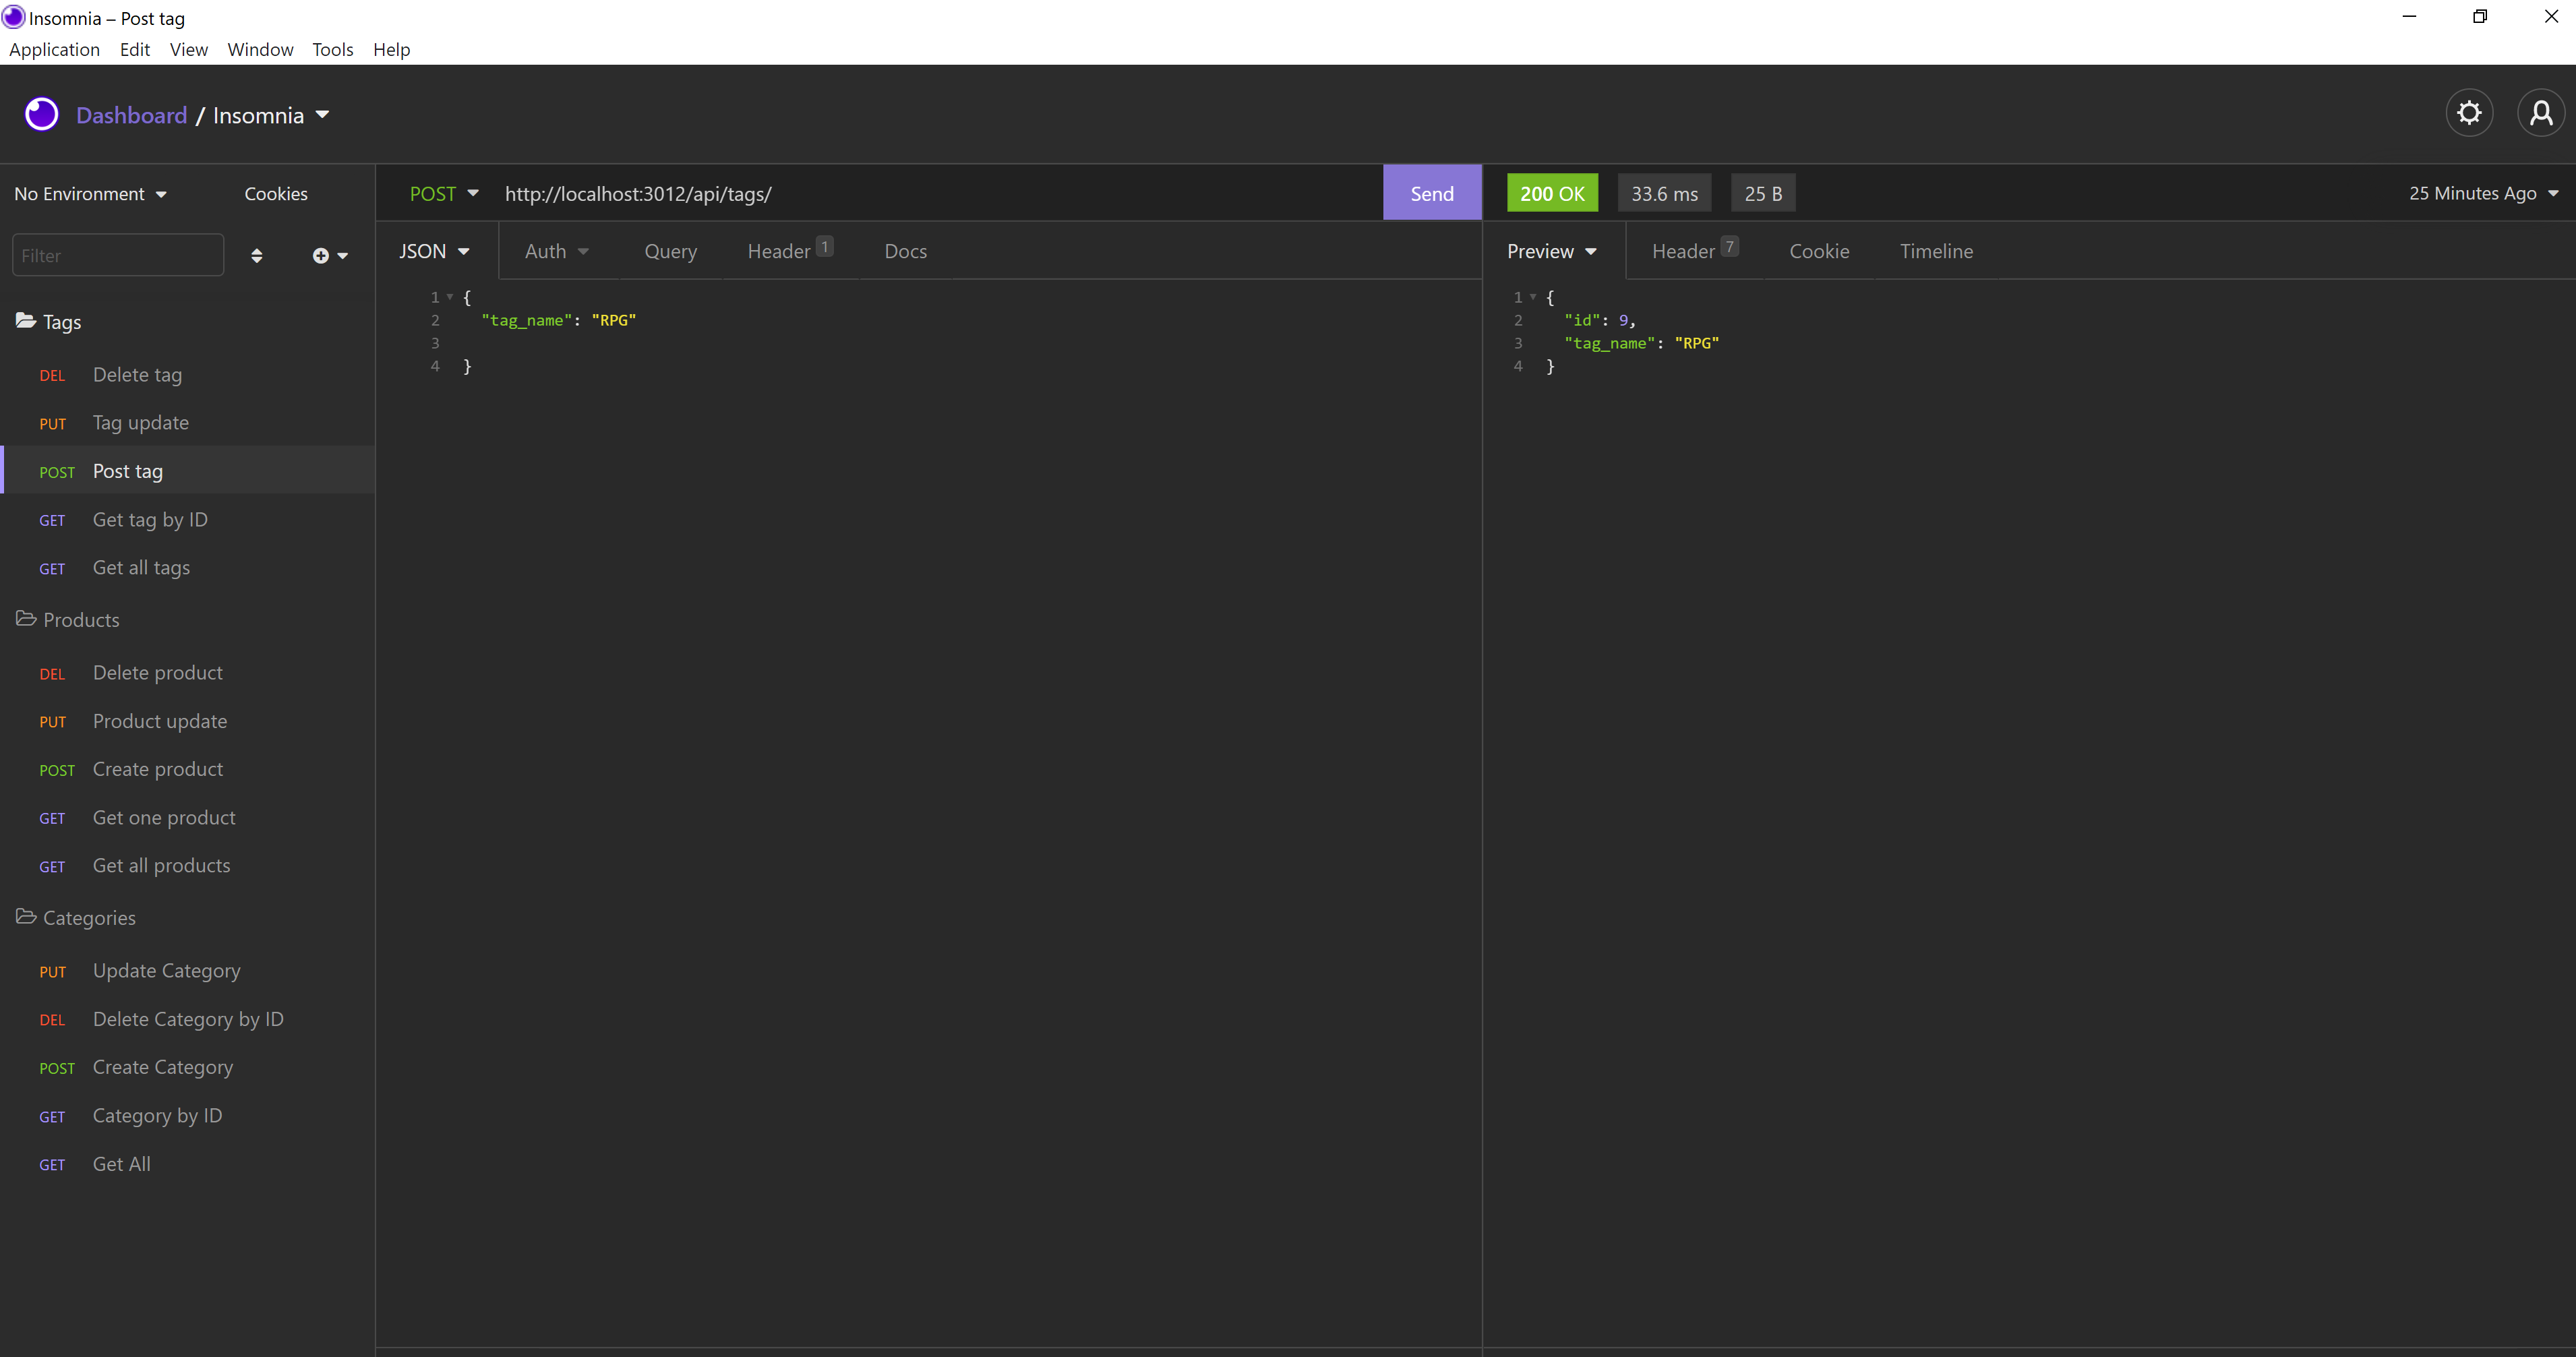Toggle the Categories folder icon

(27, 917)
